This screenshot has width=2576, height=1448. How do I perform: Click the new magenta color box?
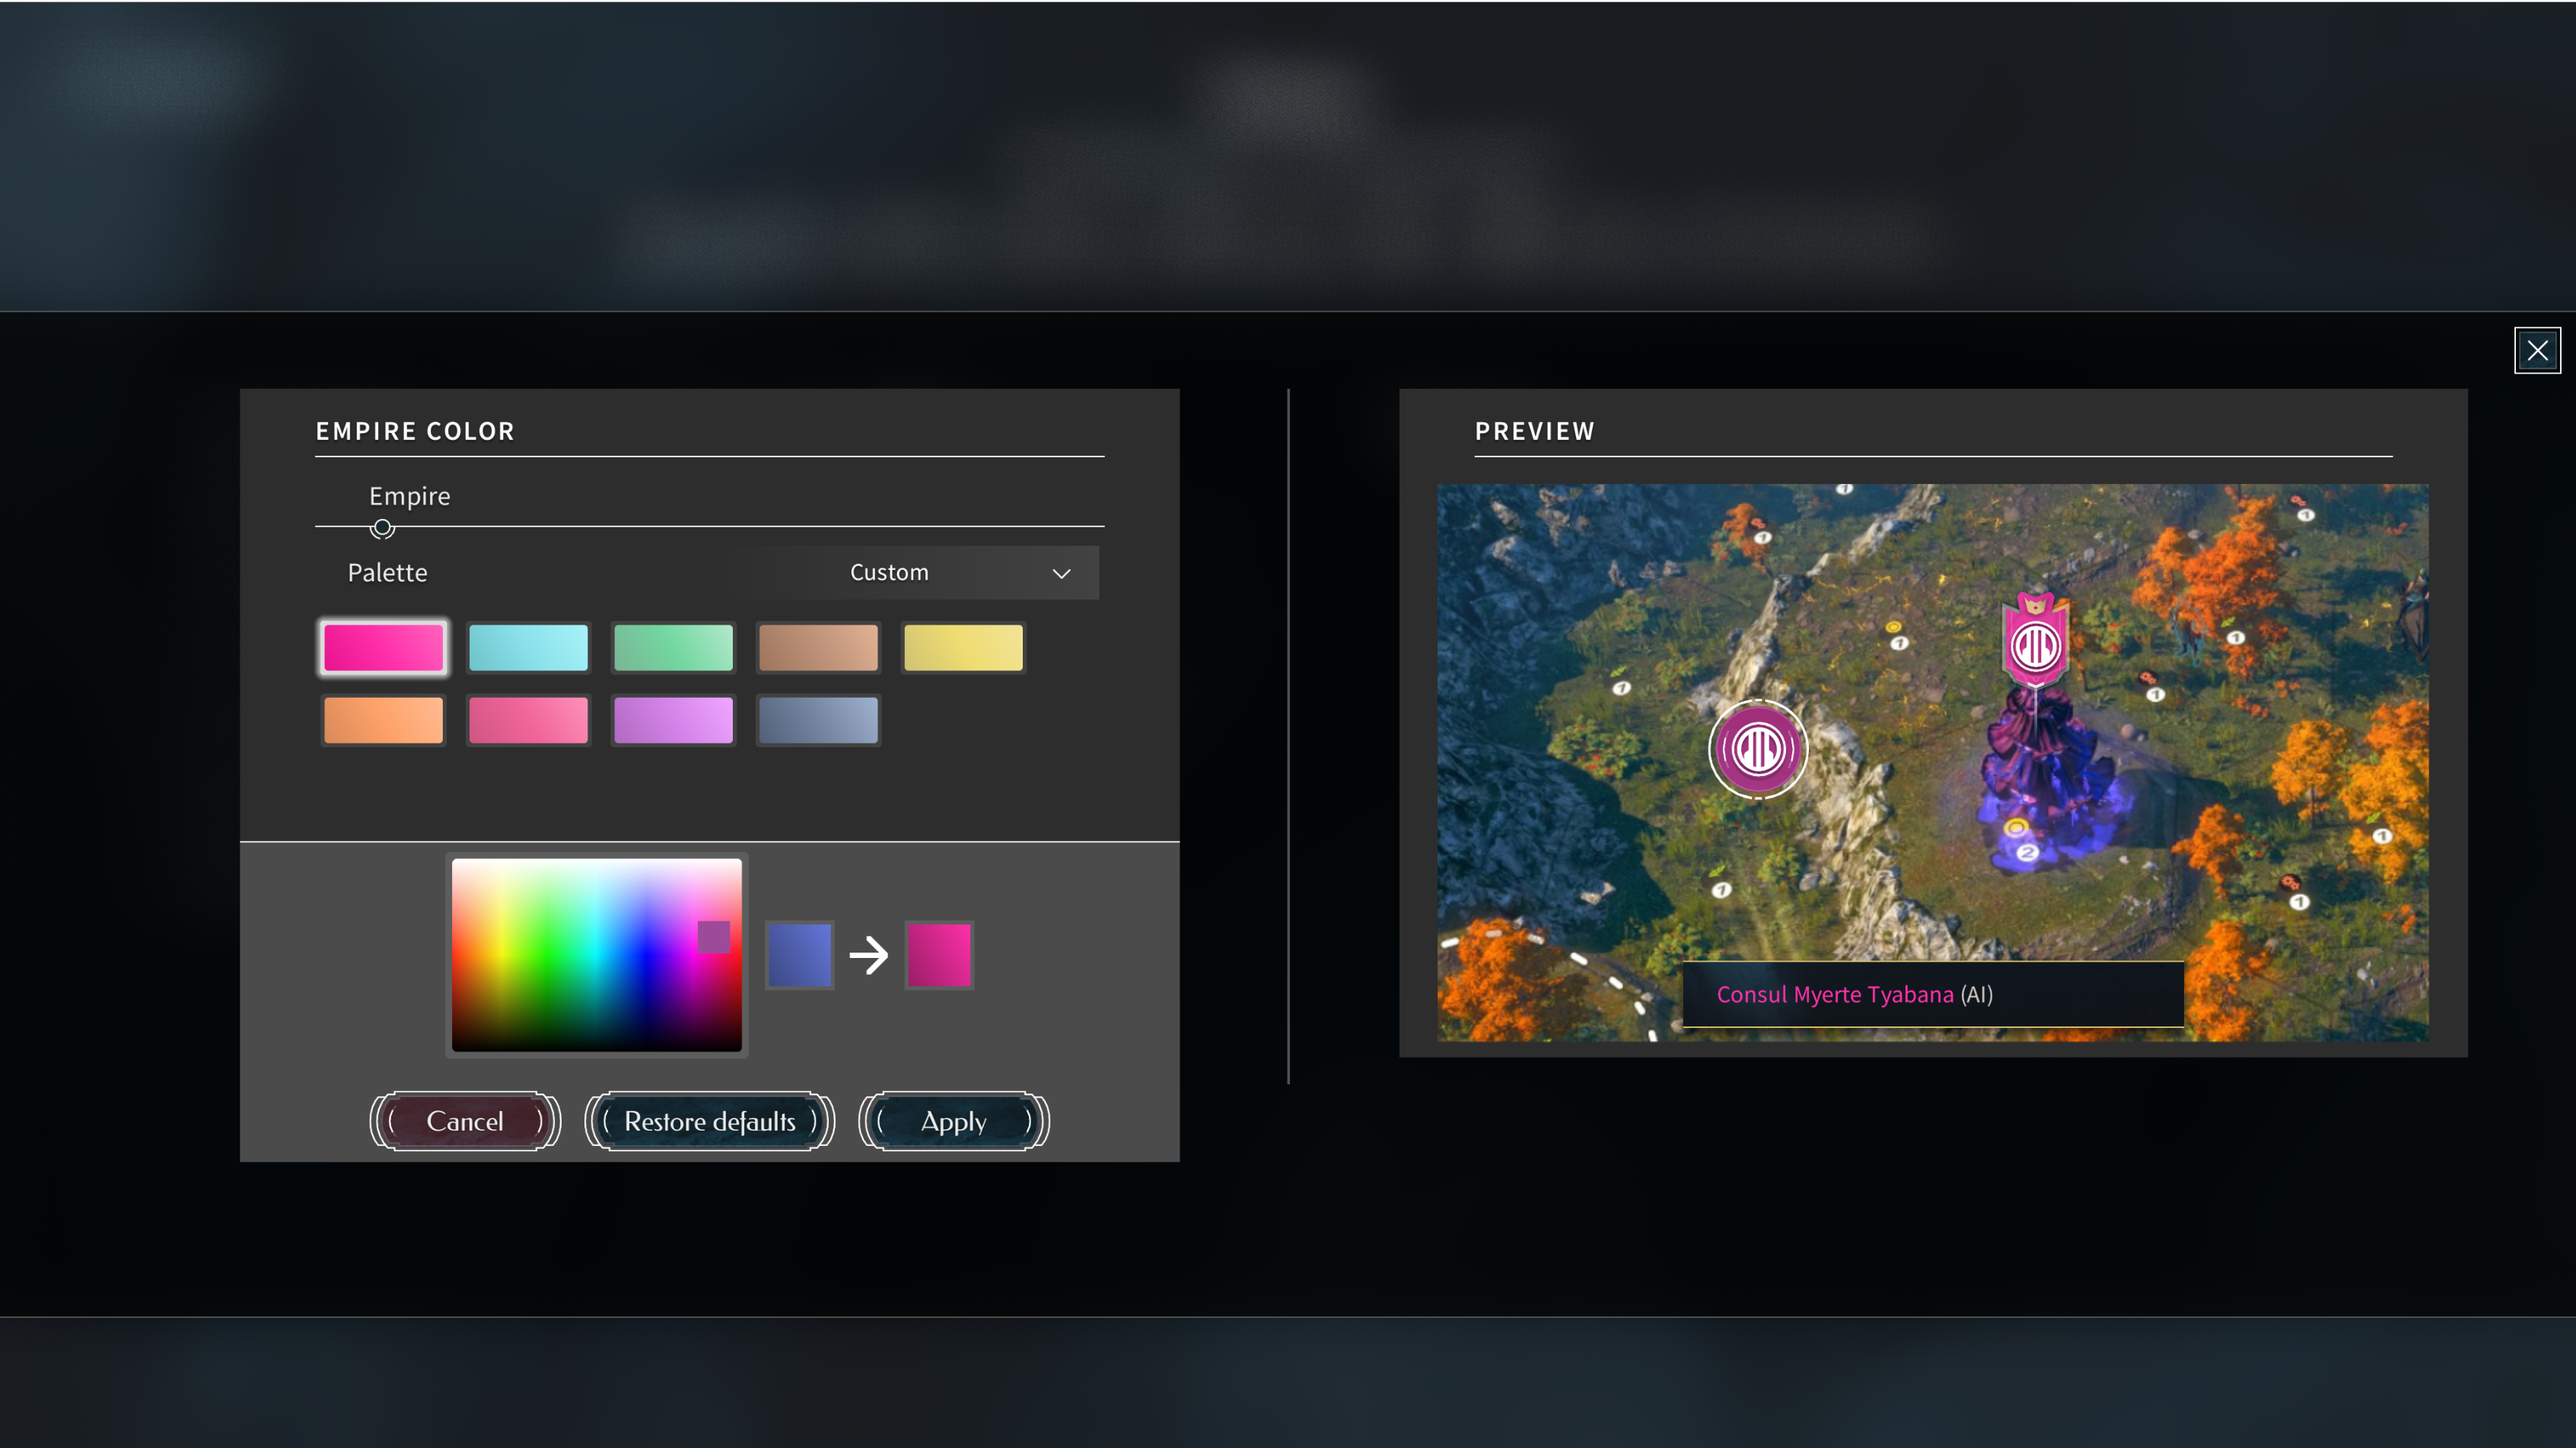938,955
